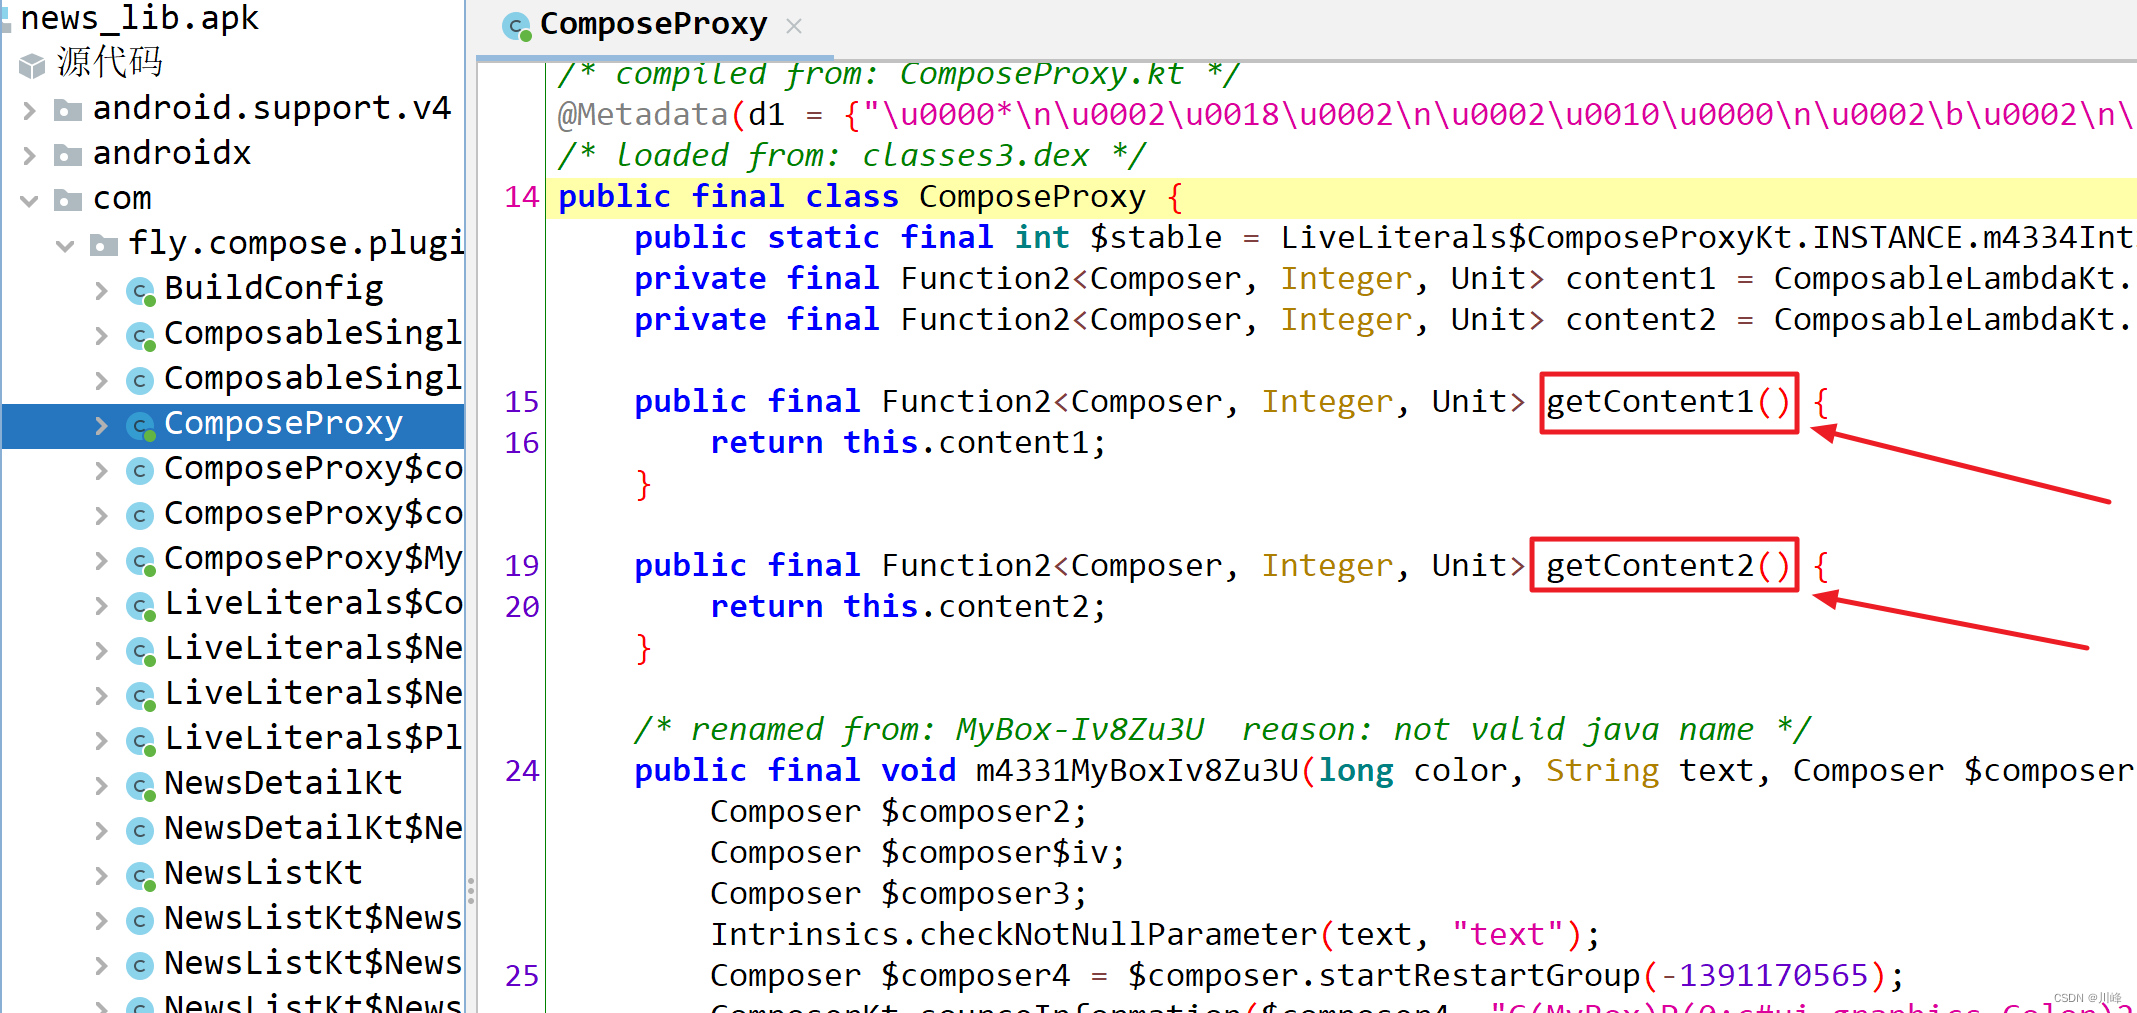Close the ComposeProxy tab
The height and width of the screenshot is (1013, 2137).
point(794,26)
